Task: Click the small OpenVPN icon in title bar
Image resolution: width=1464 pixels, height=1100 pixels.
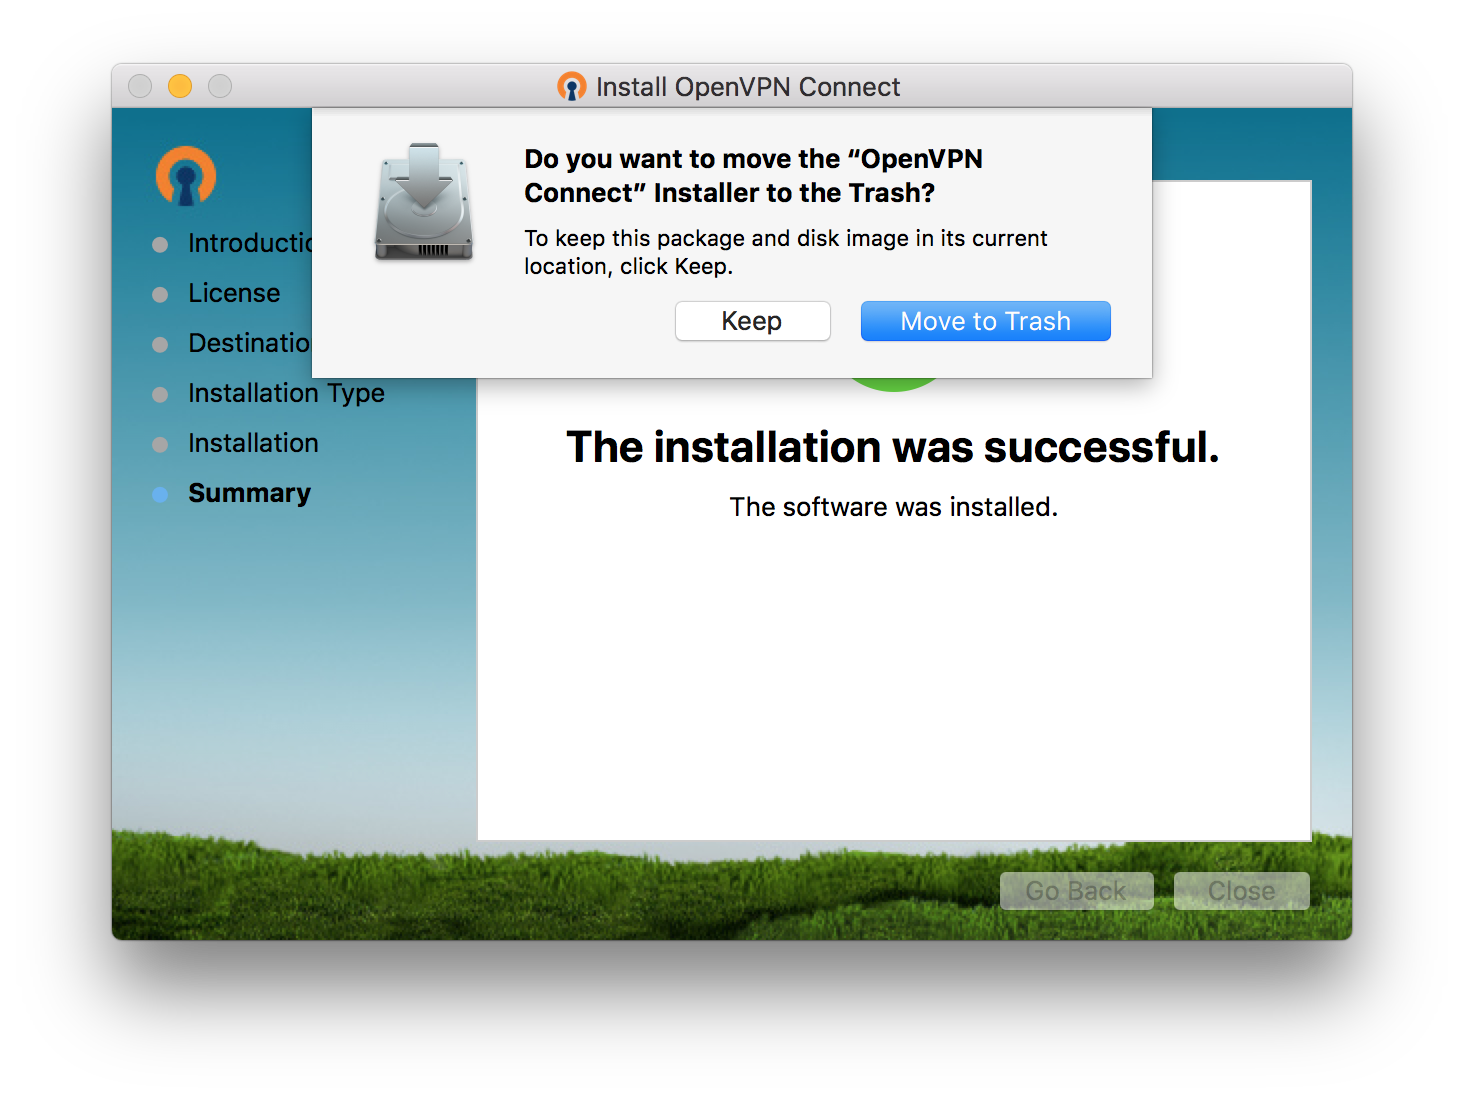Action: tap(572, 87)
